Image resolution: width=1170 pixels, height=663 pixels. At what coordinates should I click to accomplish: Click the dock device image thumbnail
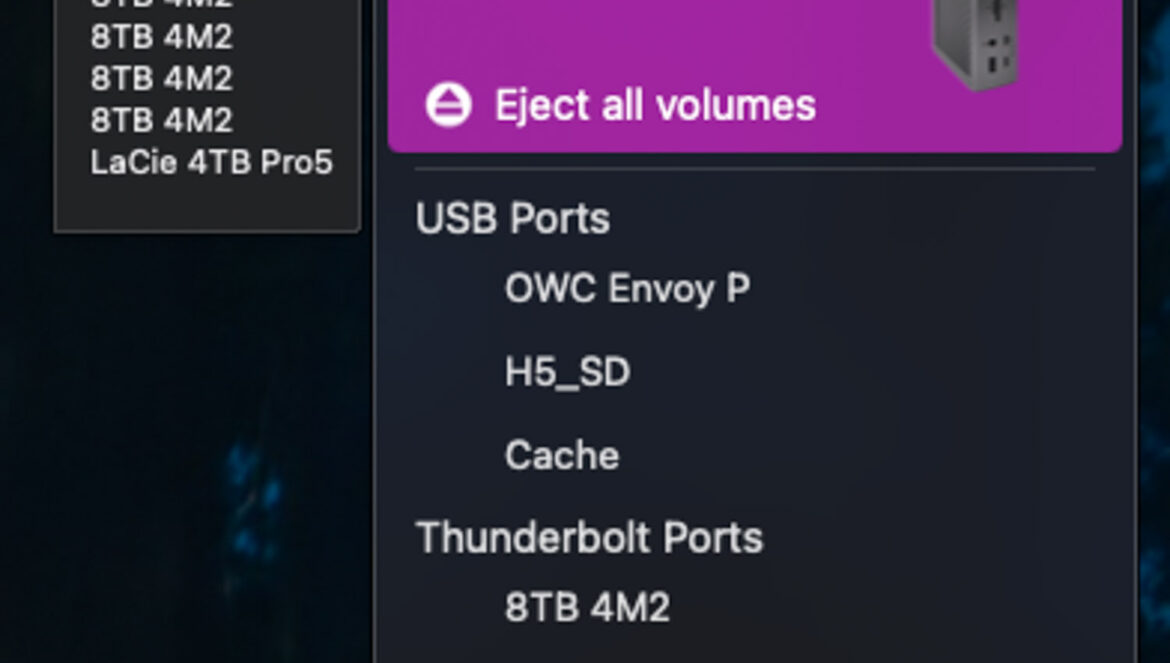[976, 44]
